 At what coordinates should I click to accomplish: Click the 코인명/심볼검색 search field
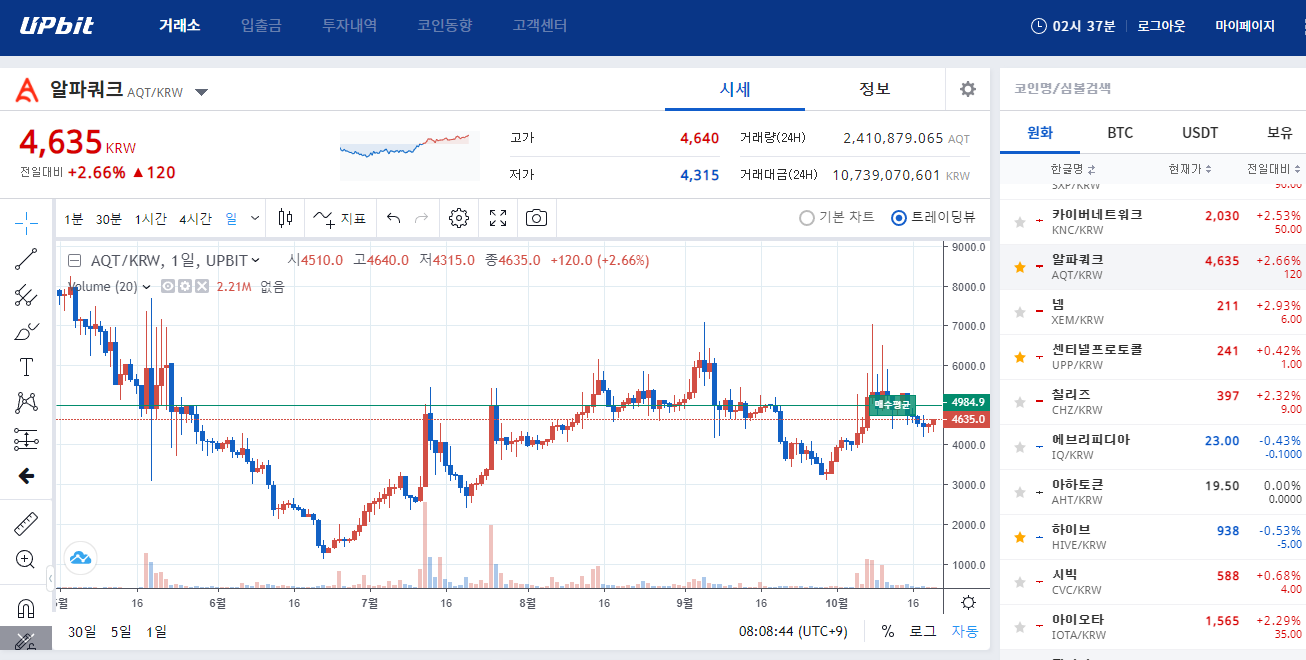pos(1152,88)
